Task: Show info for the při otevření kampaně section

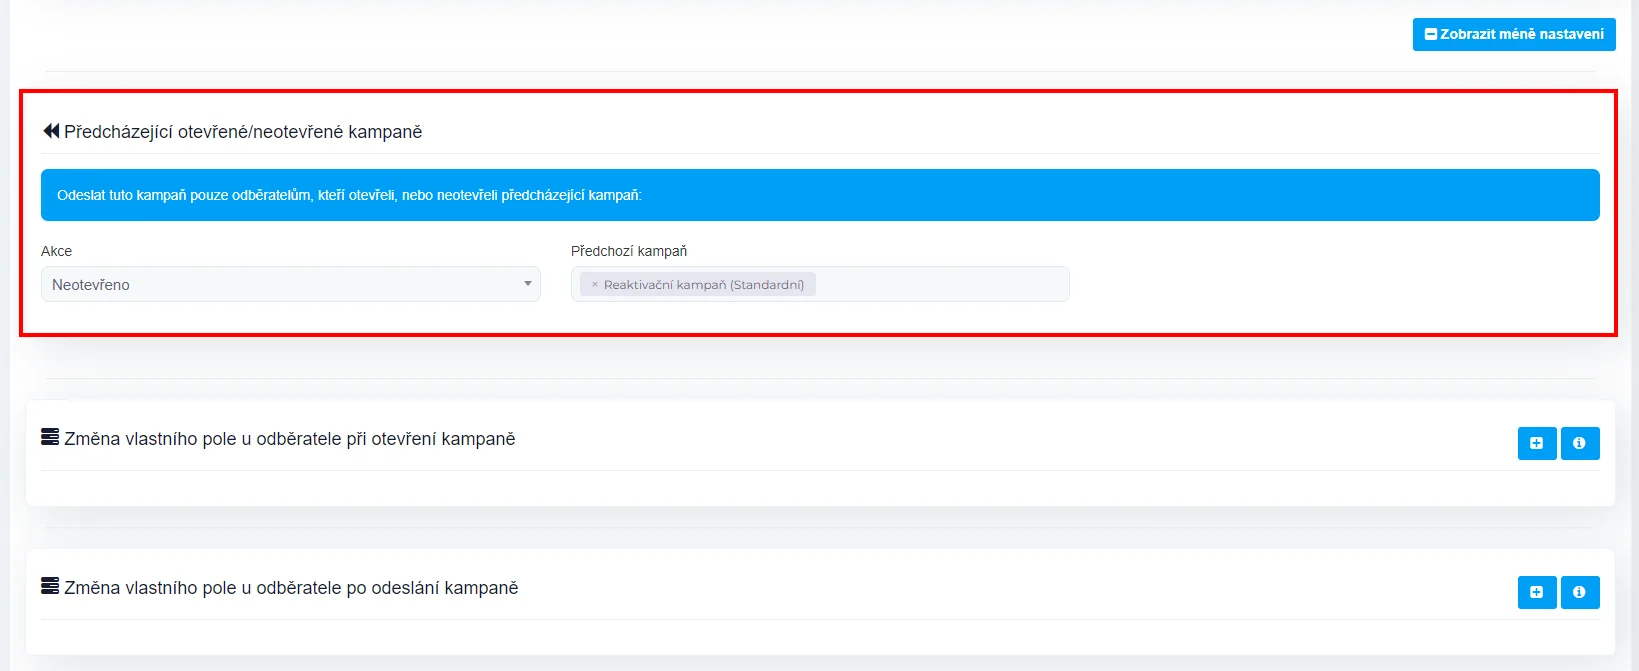Action: pyautogui.click(x=1579, y=443)
